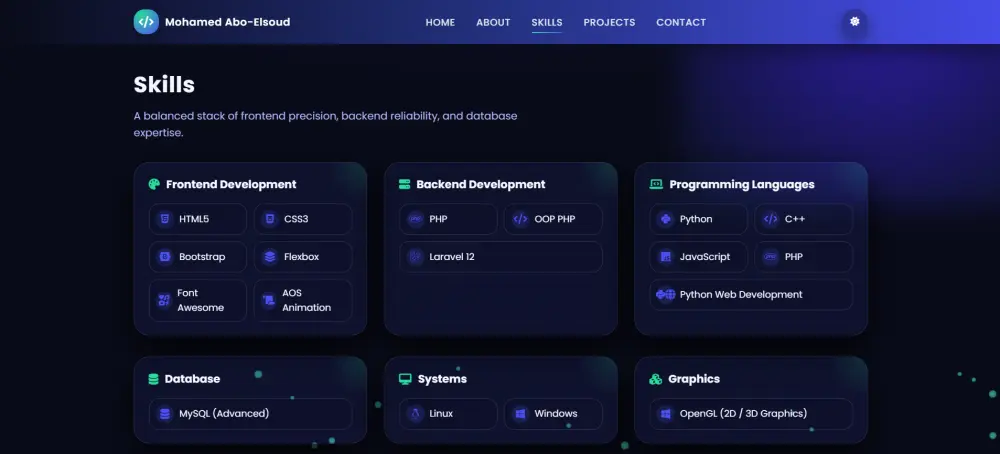The image size is (1000, 454).
Task: Click the code-bracket logo icon beside Mohamed Abo-Elsoud
Action: (146, 22)
